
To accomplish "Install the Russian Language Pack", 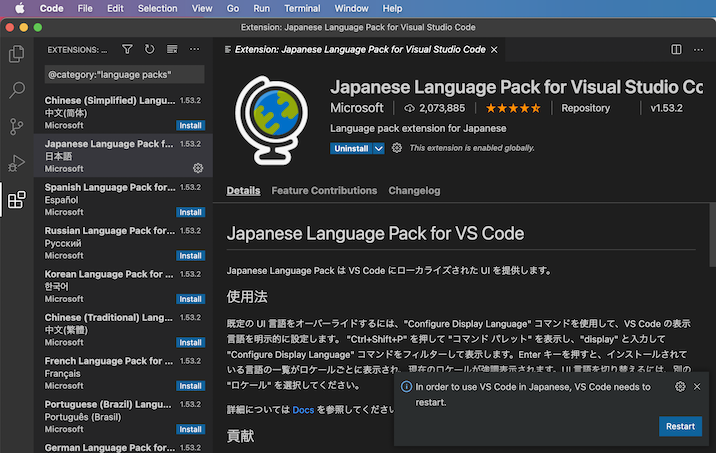I will click(x=190, y=256).
